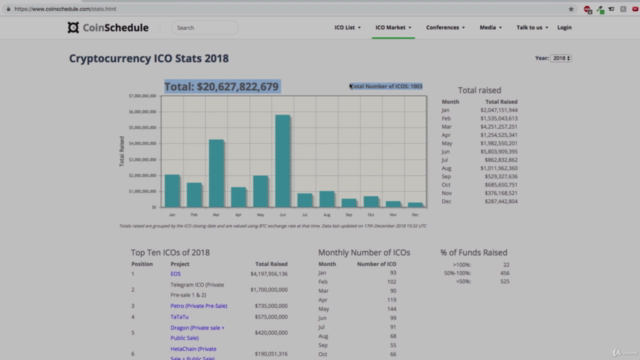
Task: Click the Jan bar in chart
Action: tap(172, 191)
